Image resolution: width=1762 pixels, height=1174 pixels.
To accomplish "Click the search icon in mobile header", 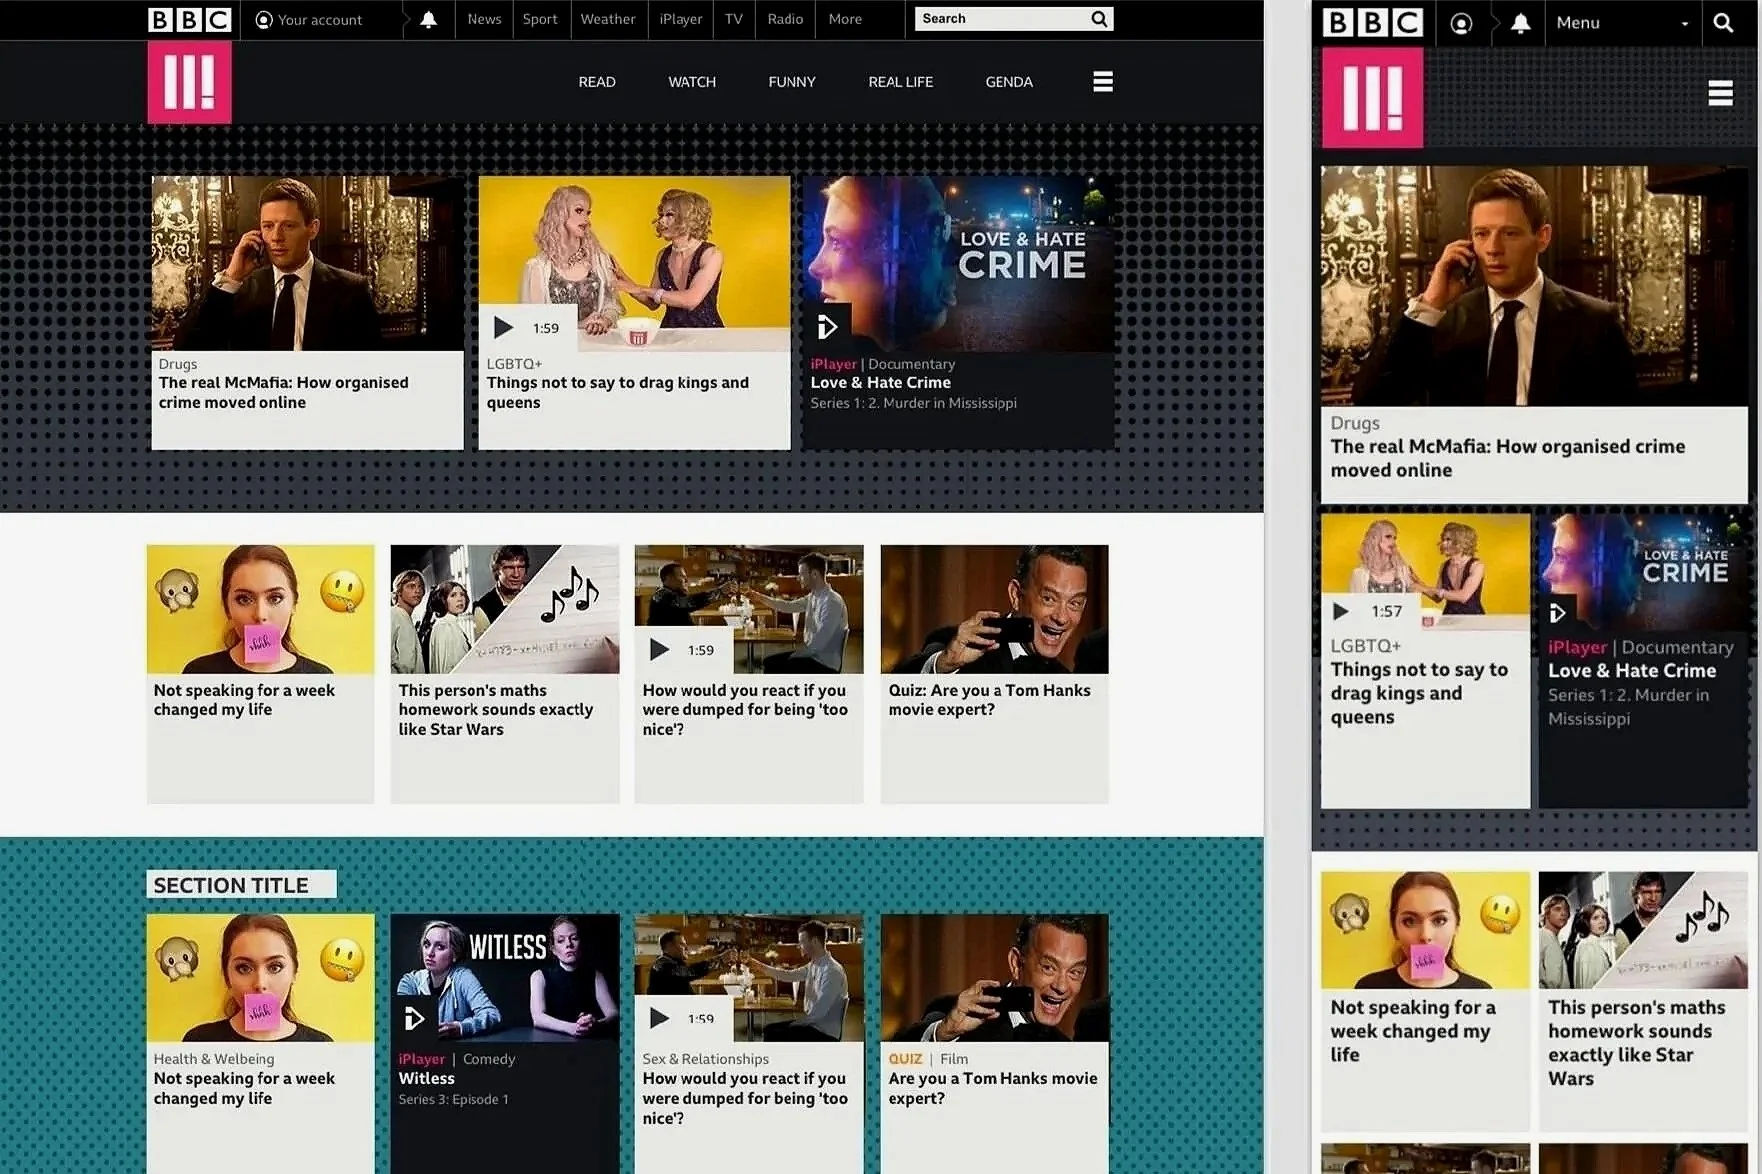I will pyautogui.click(x=1723, y=23).
